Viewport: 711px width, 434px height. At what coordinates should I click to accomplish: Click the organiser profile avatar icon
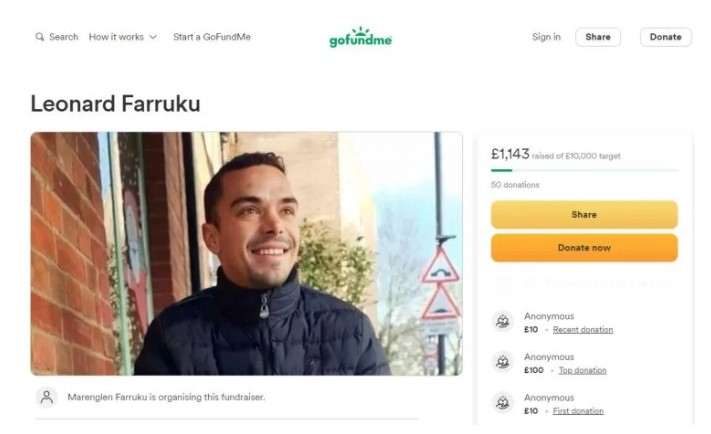tap(47, 397)
